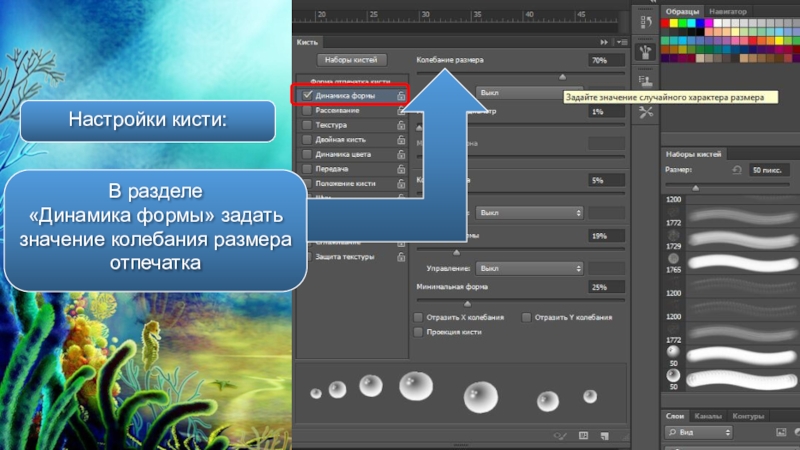Open Выкл dropdown below the 5% field
Viewport: 800px width, 450px height.
click(x=529, y=213)
